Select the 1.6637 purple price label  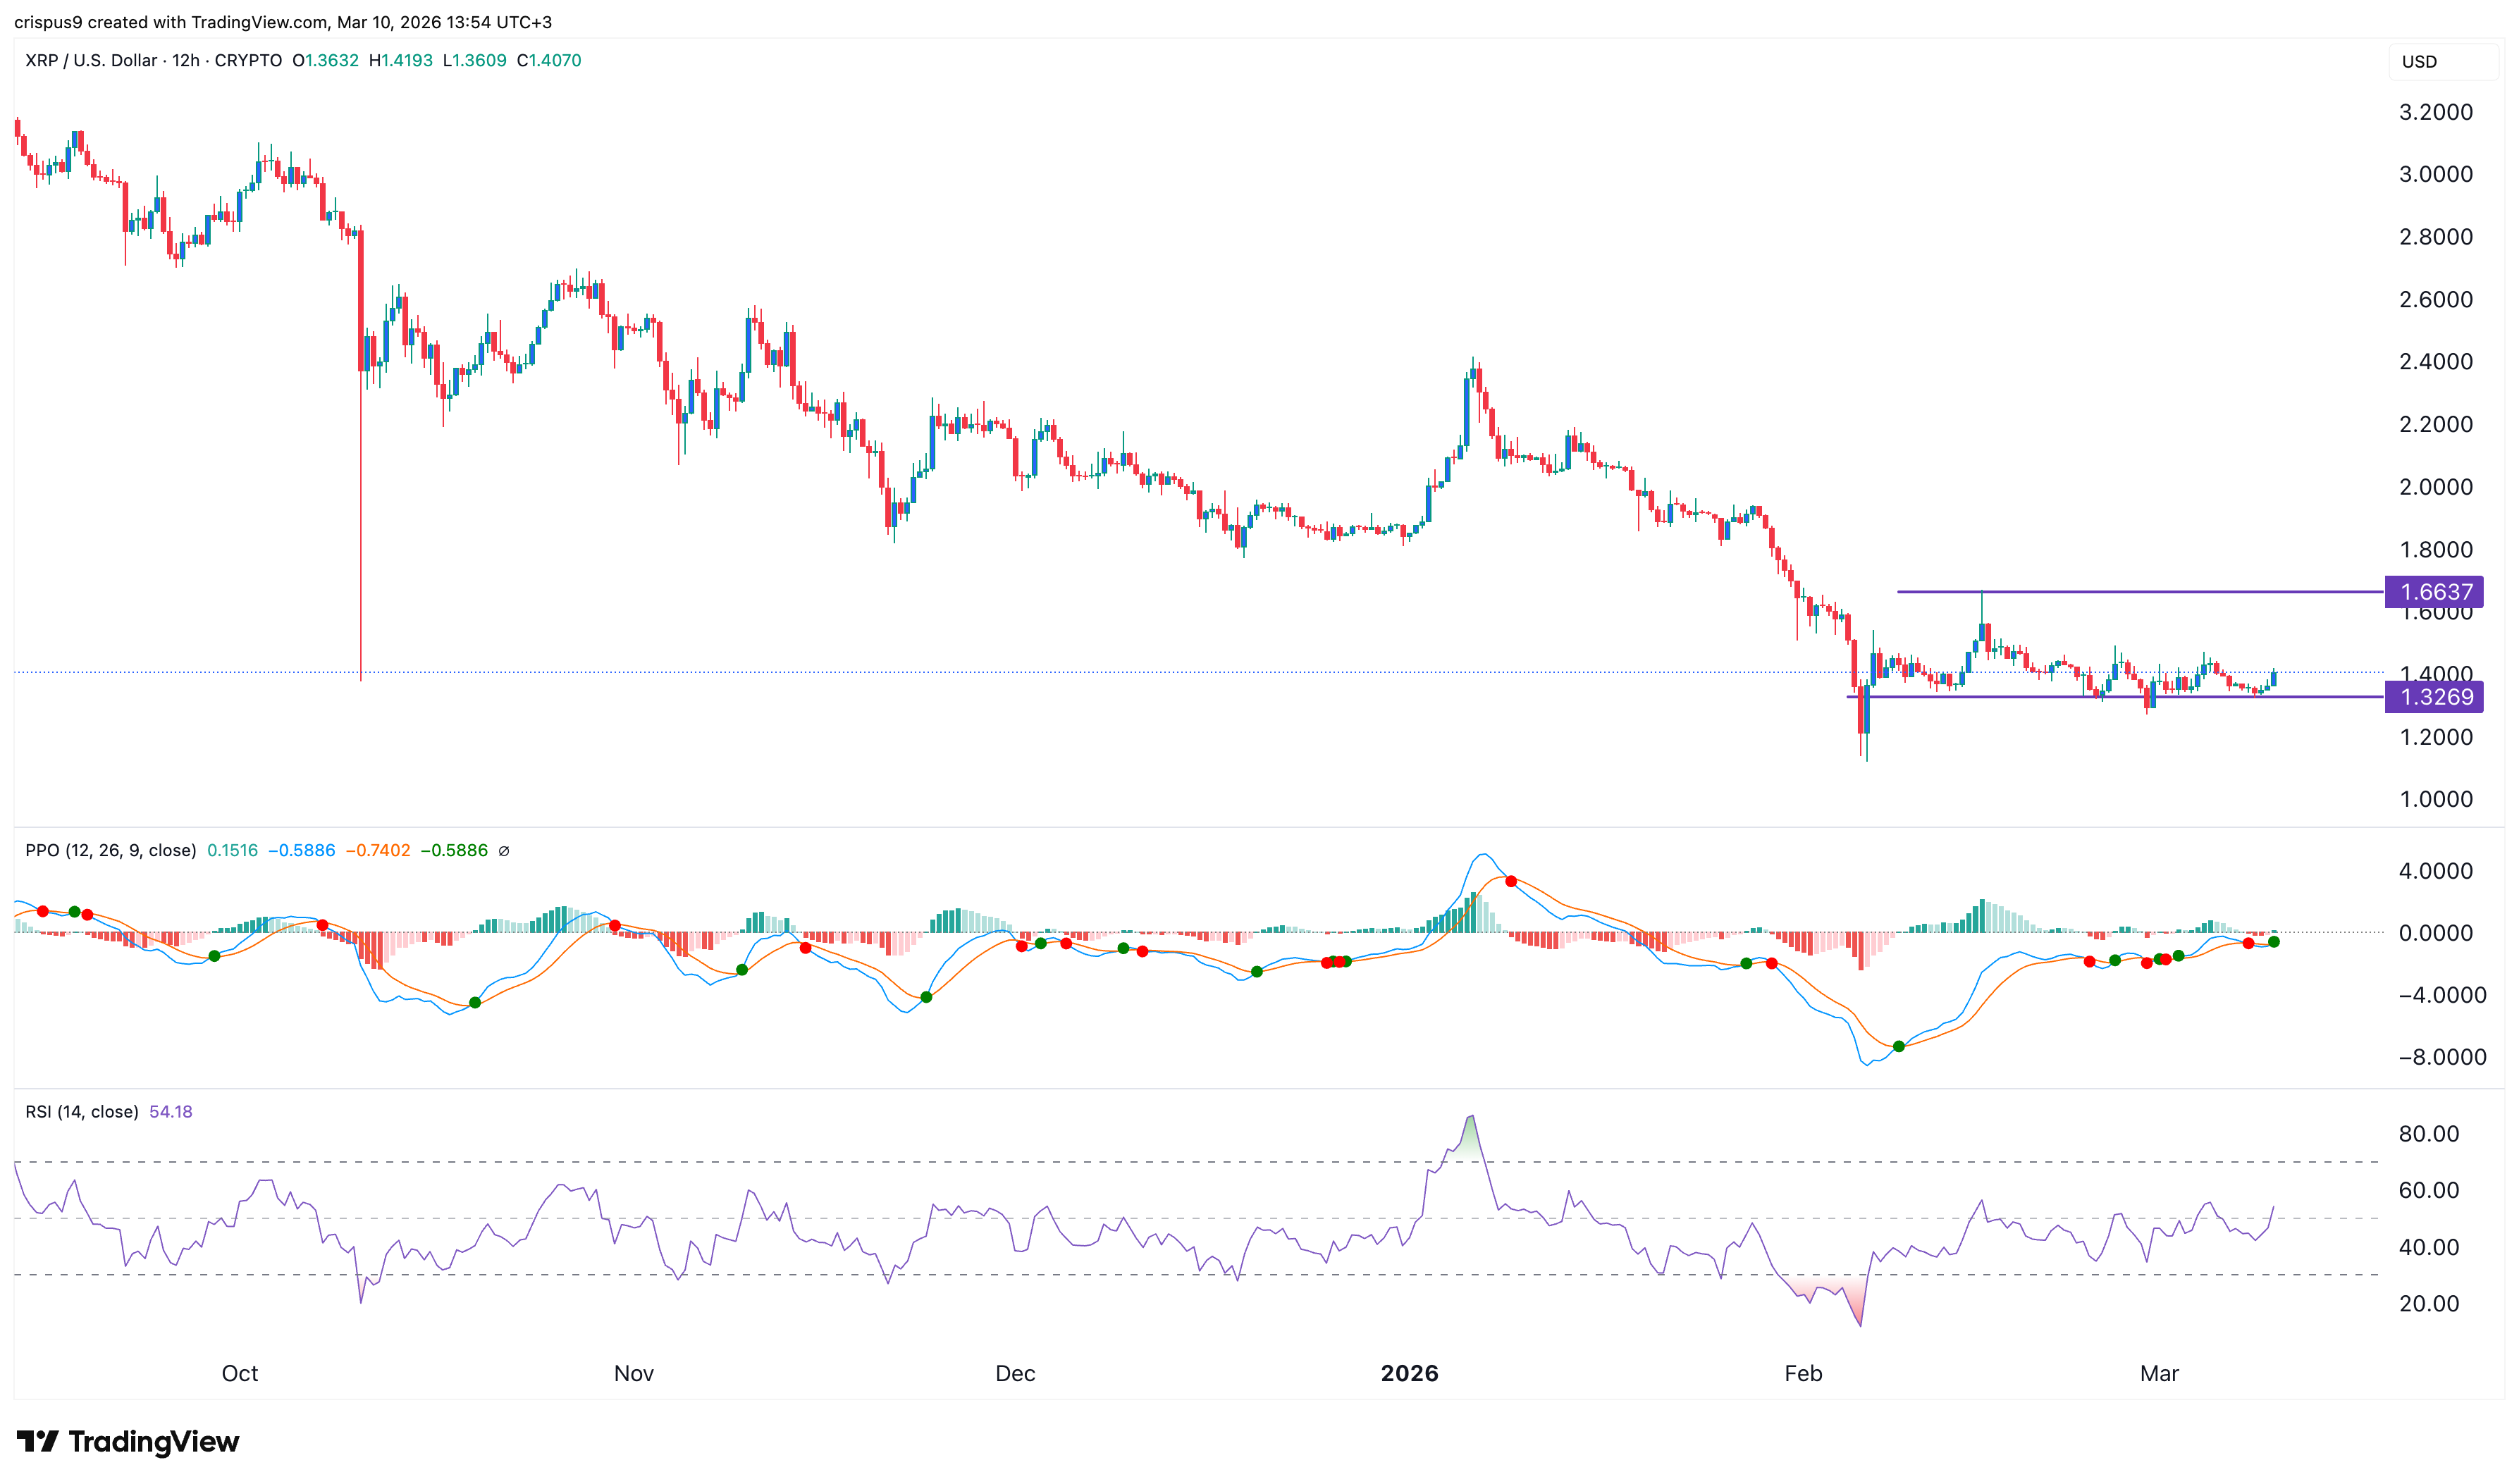(2434, 592)
